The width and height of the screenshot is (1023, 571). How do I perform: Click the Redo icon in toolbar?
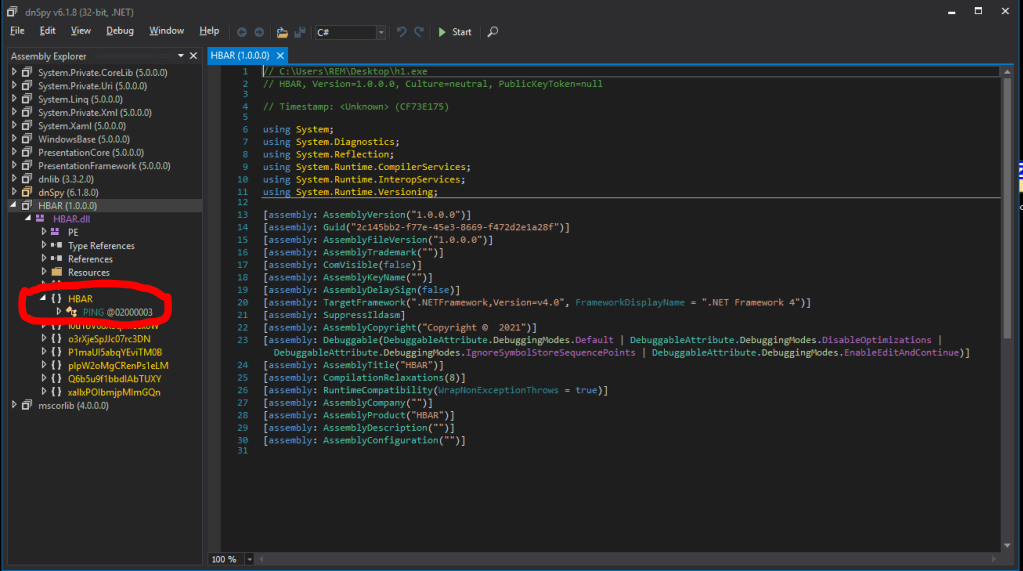click(x=419, y=32)
